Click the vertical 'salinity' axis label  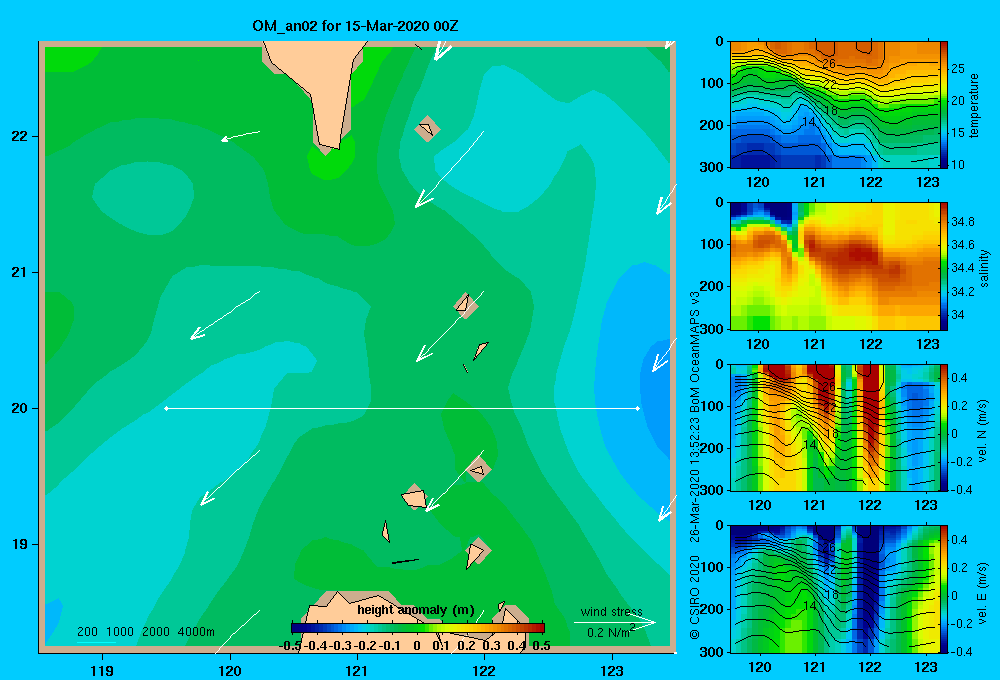(x=985, y=267)
